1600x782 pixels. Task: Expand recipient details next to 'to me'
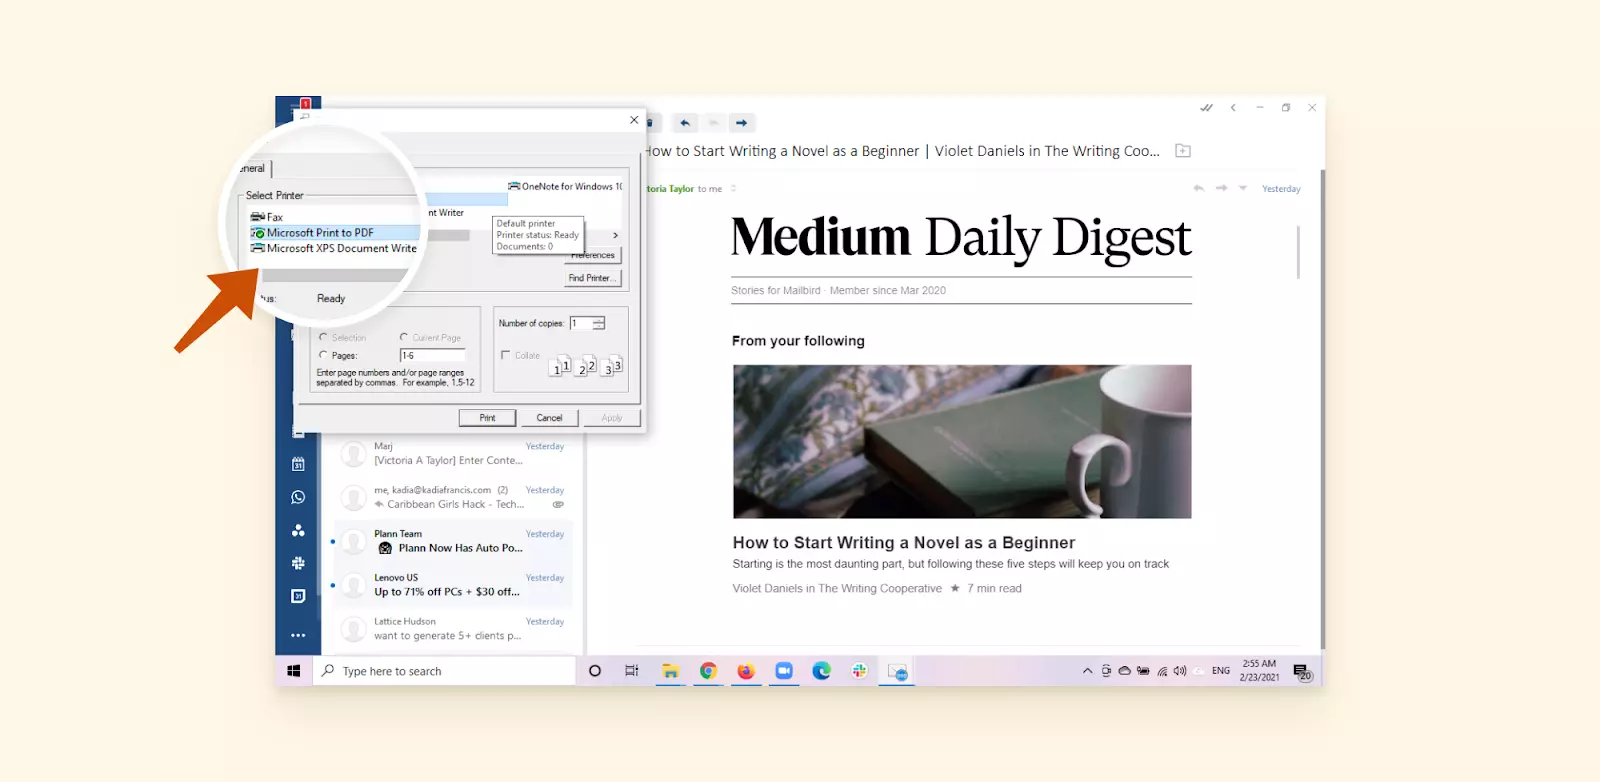733,188
